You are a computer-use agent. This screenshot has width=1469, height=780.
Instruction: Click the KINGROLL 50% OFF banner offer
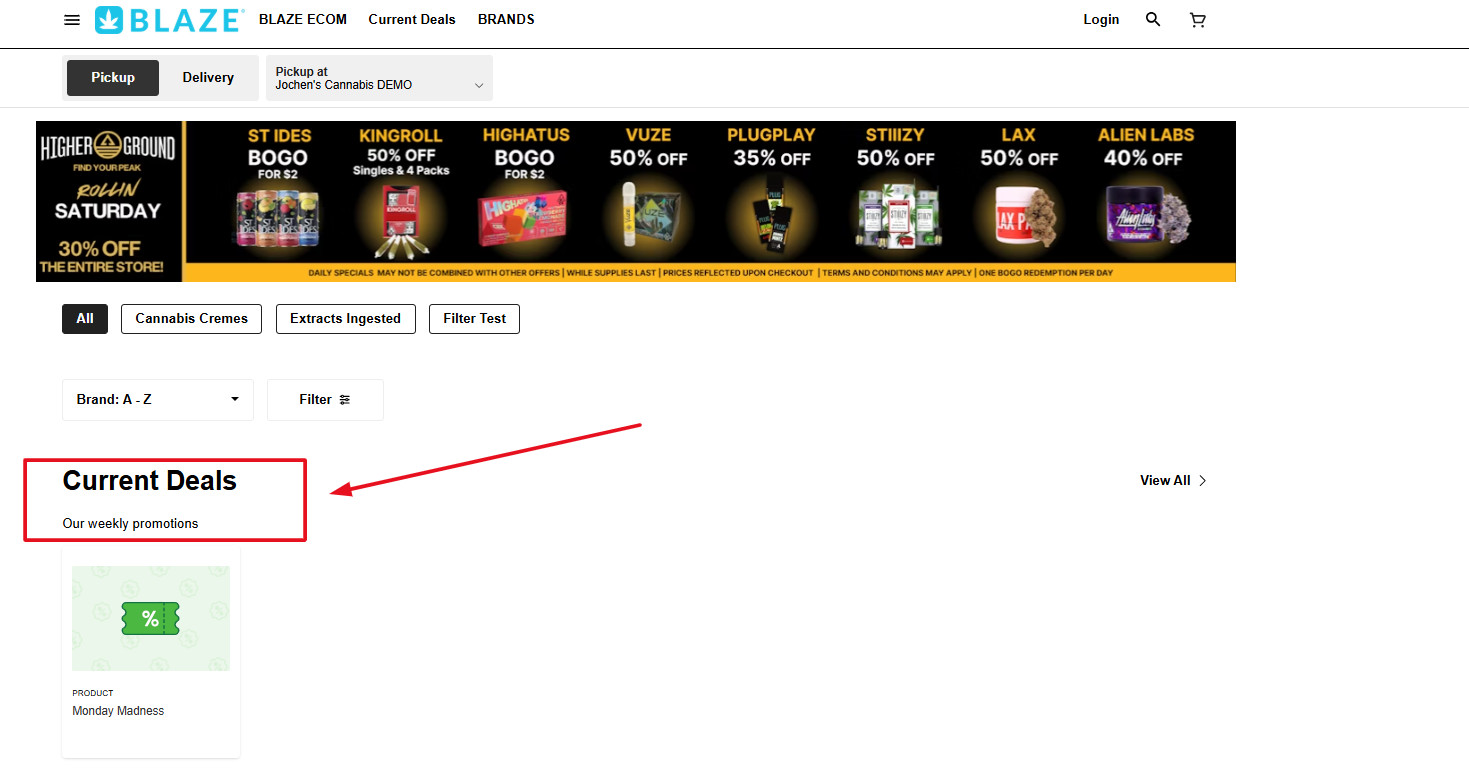coord(400,192)
